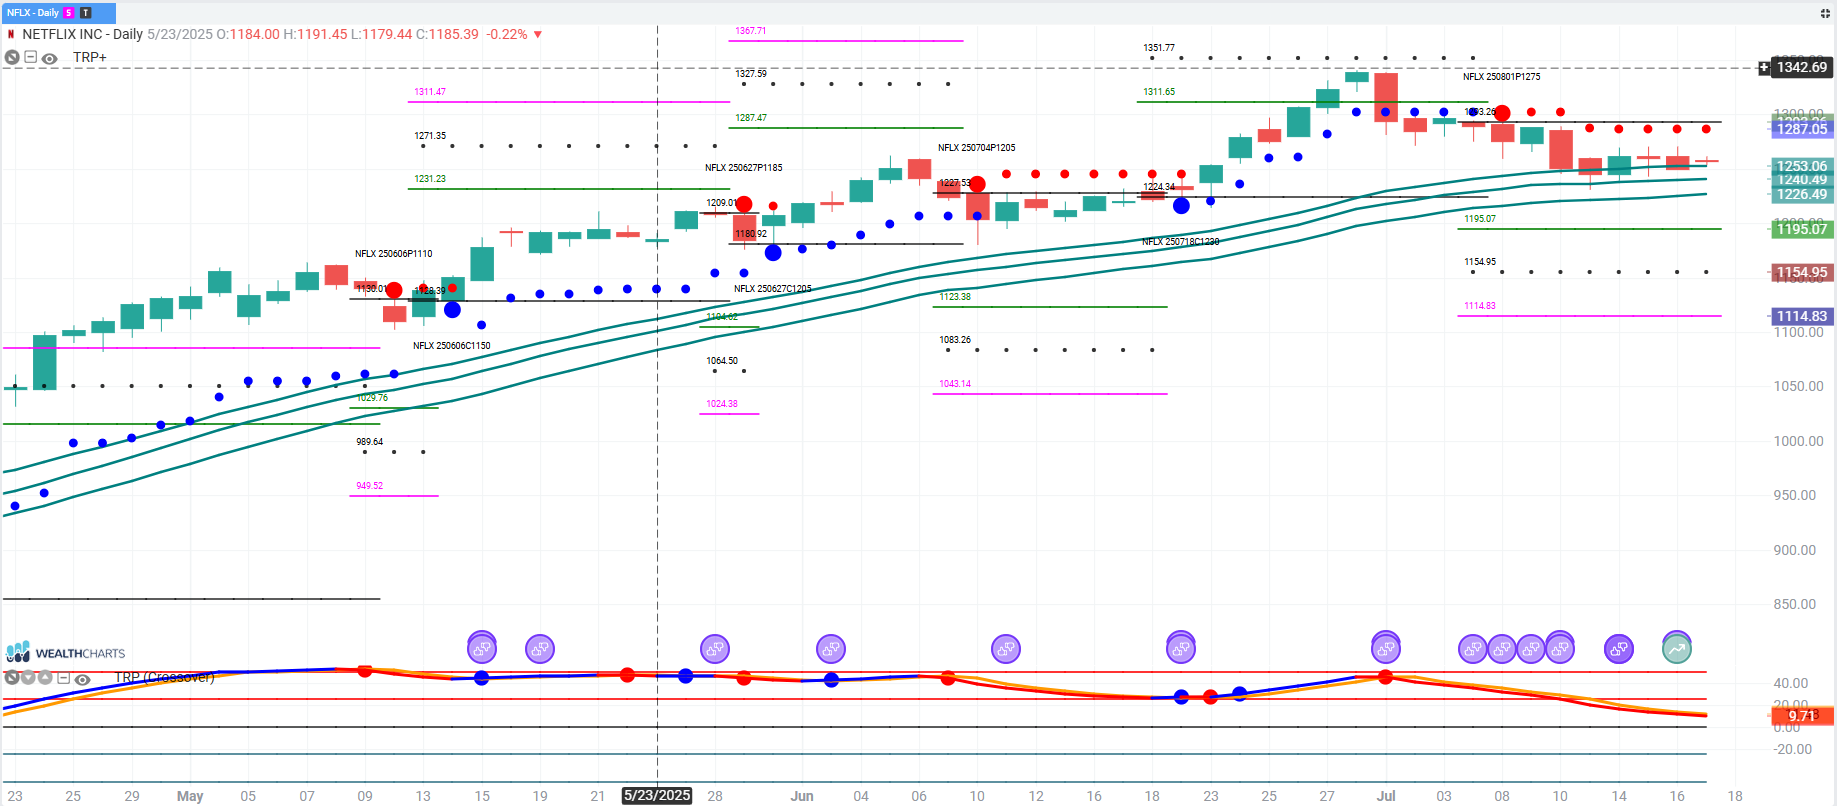Click the green 1195.07 price tag
Viewport: 1837px width, 806px height.
pos(1802,229)
